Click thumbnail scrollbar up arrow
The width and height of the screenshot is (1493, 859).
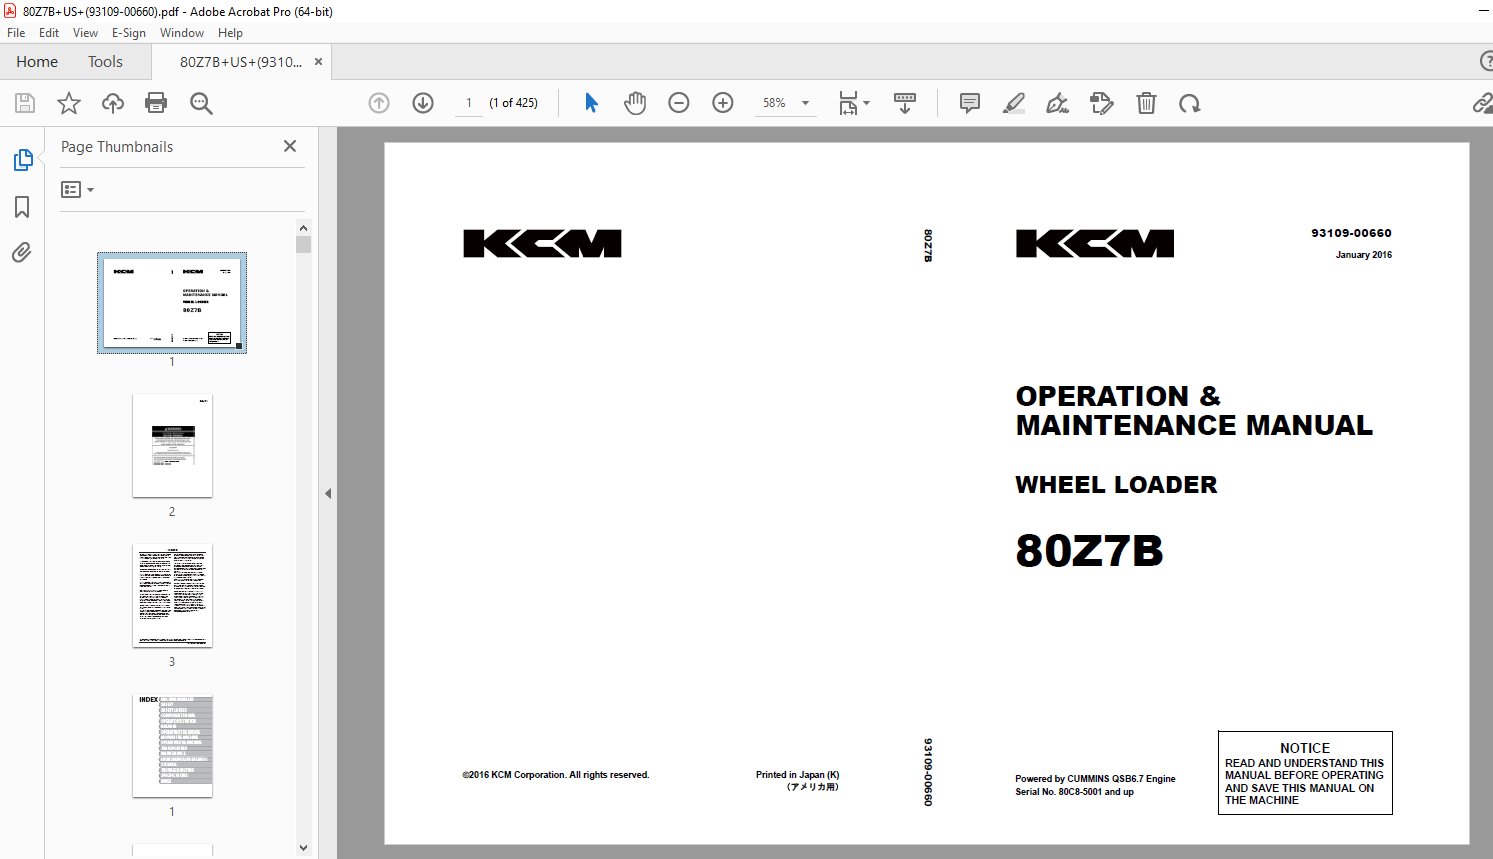(303, 228)
